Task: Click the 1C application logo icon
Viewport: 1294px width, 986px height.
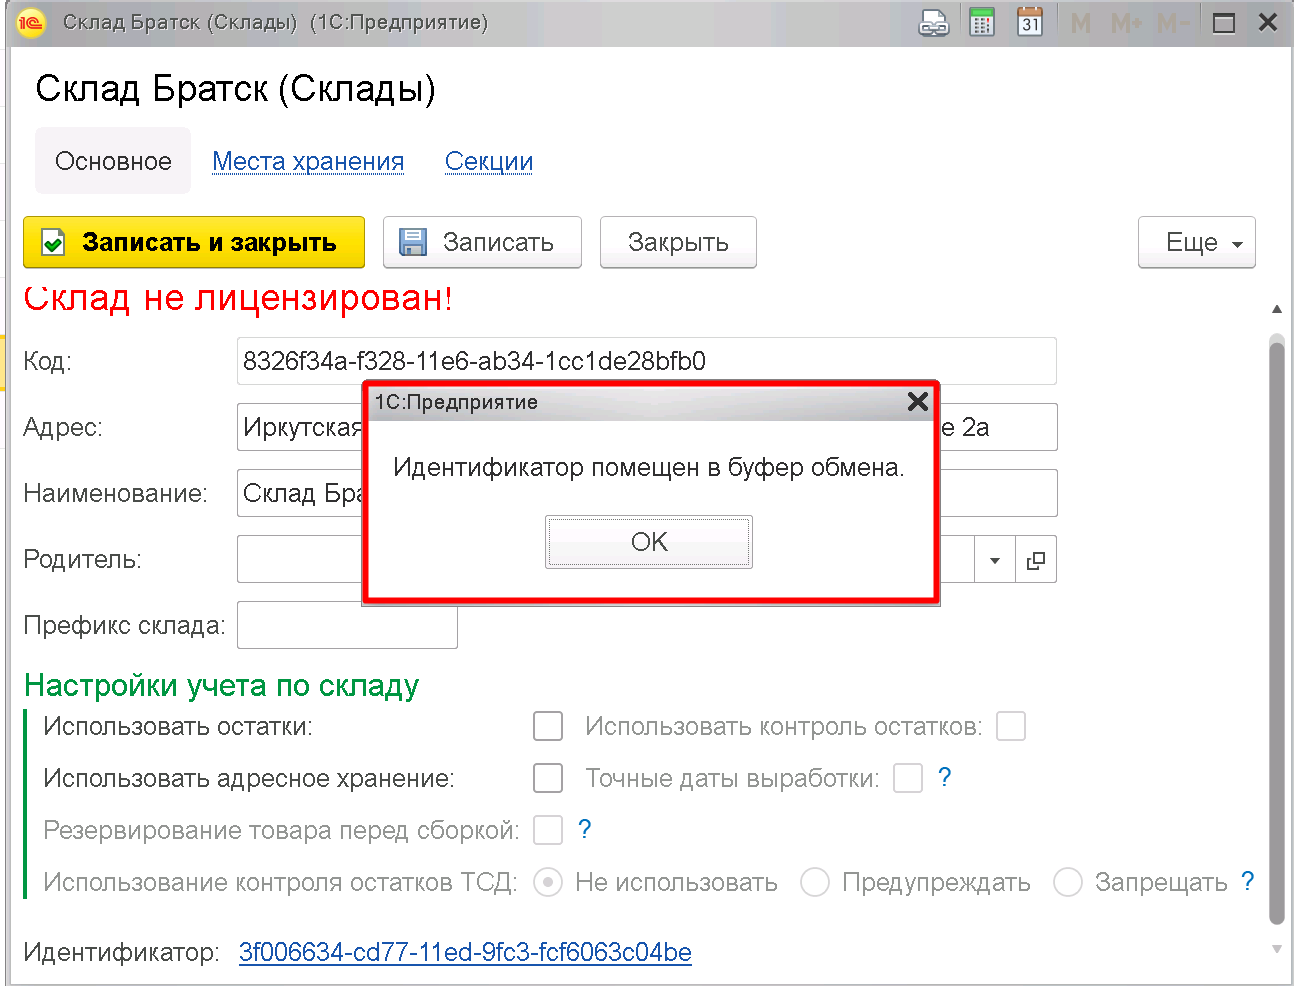Action: coord(31,22)
